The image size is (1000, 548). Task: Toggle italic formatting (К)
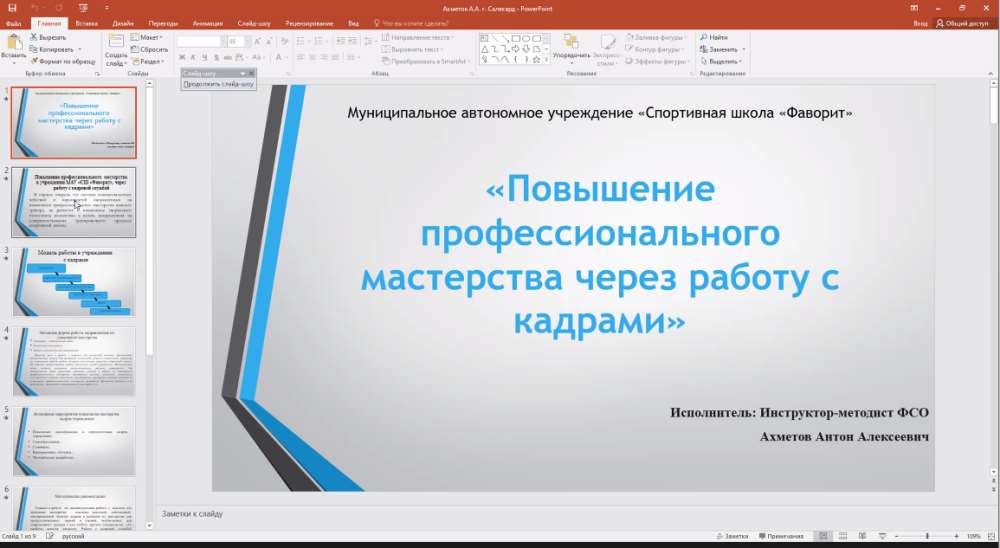coord(192,57)
